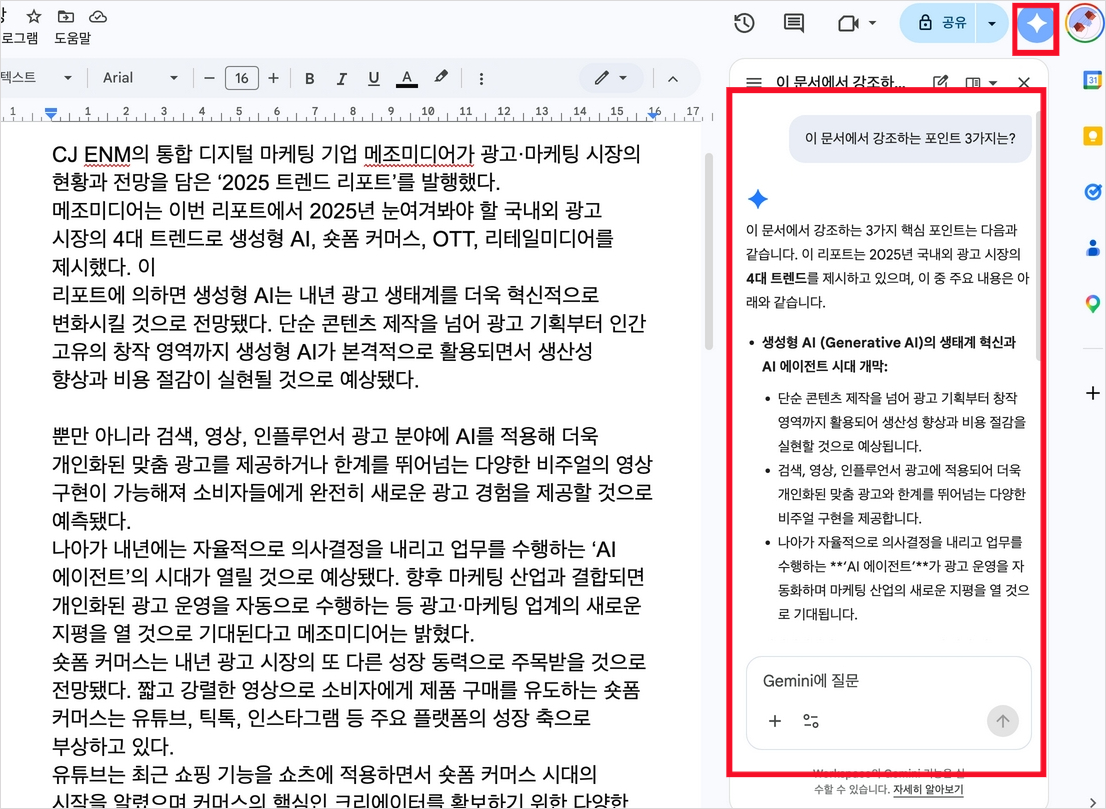The width and height of the screenshot is (1106, 809).
Task: Open version history clock icon
Action: (x=744, y=23)
